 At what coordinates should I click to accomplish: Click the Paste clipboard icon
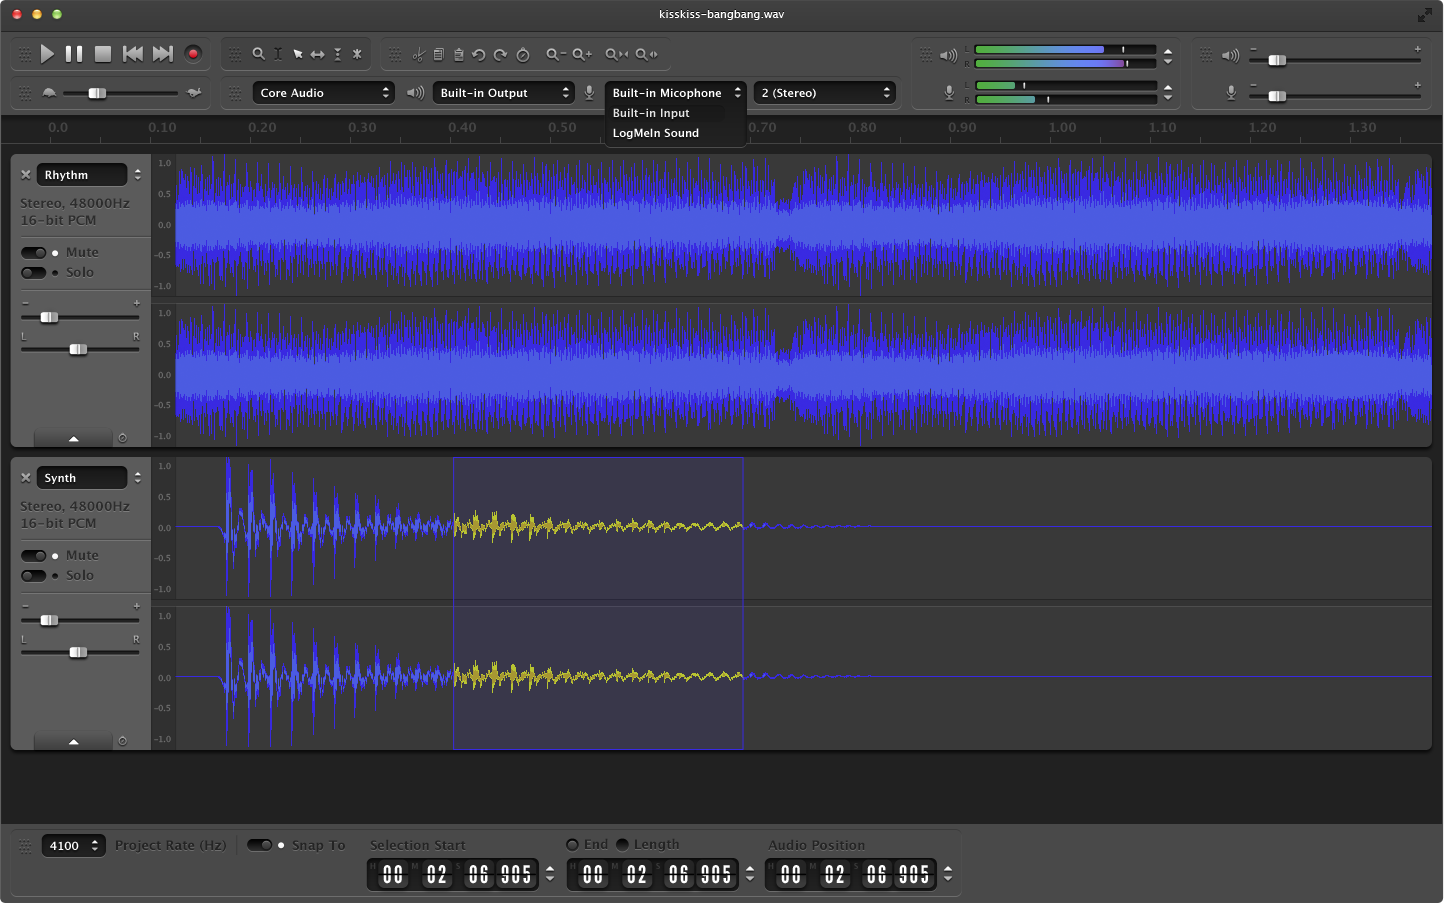[x=458, y=54]
